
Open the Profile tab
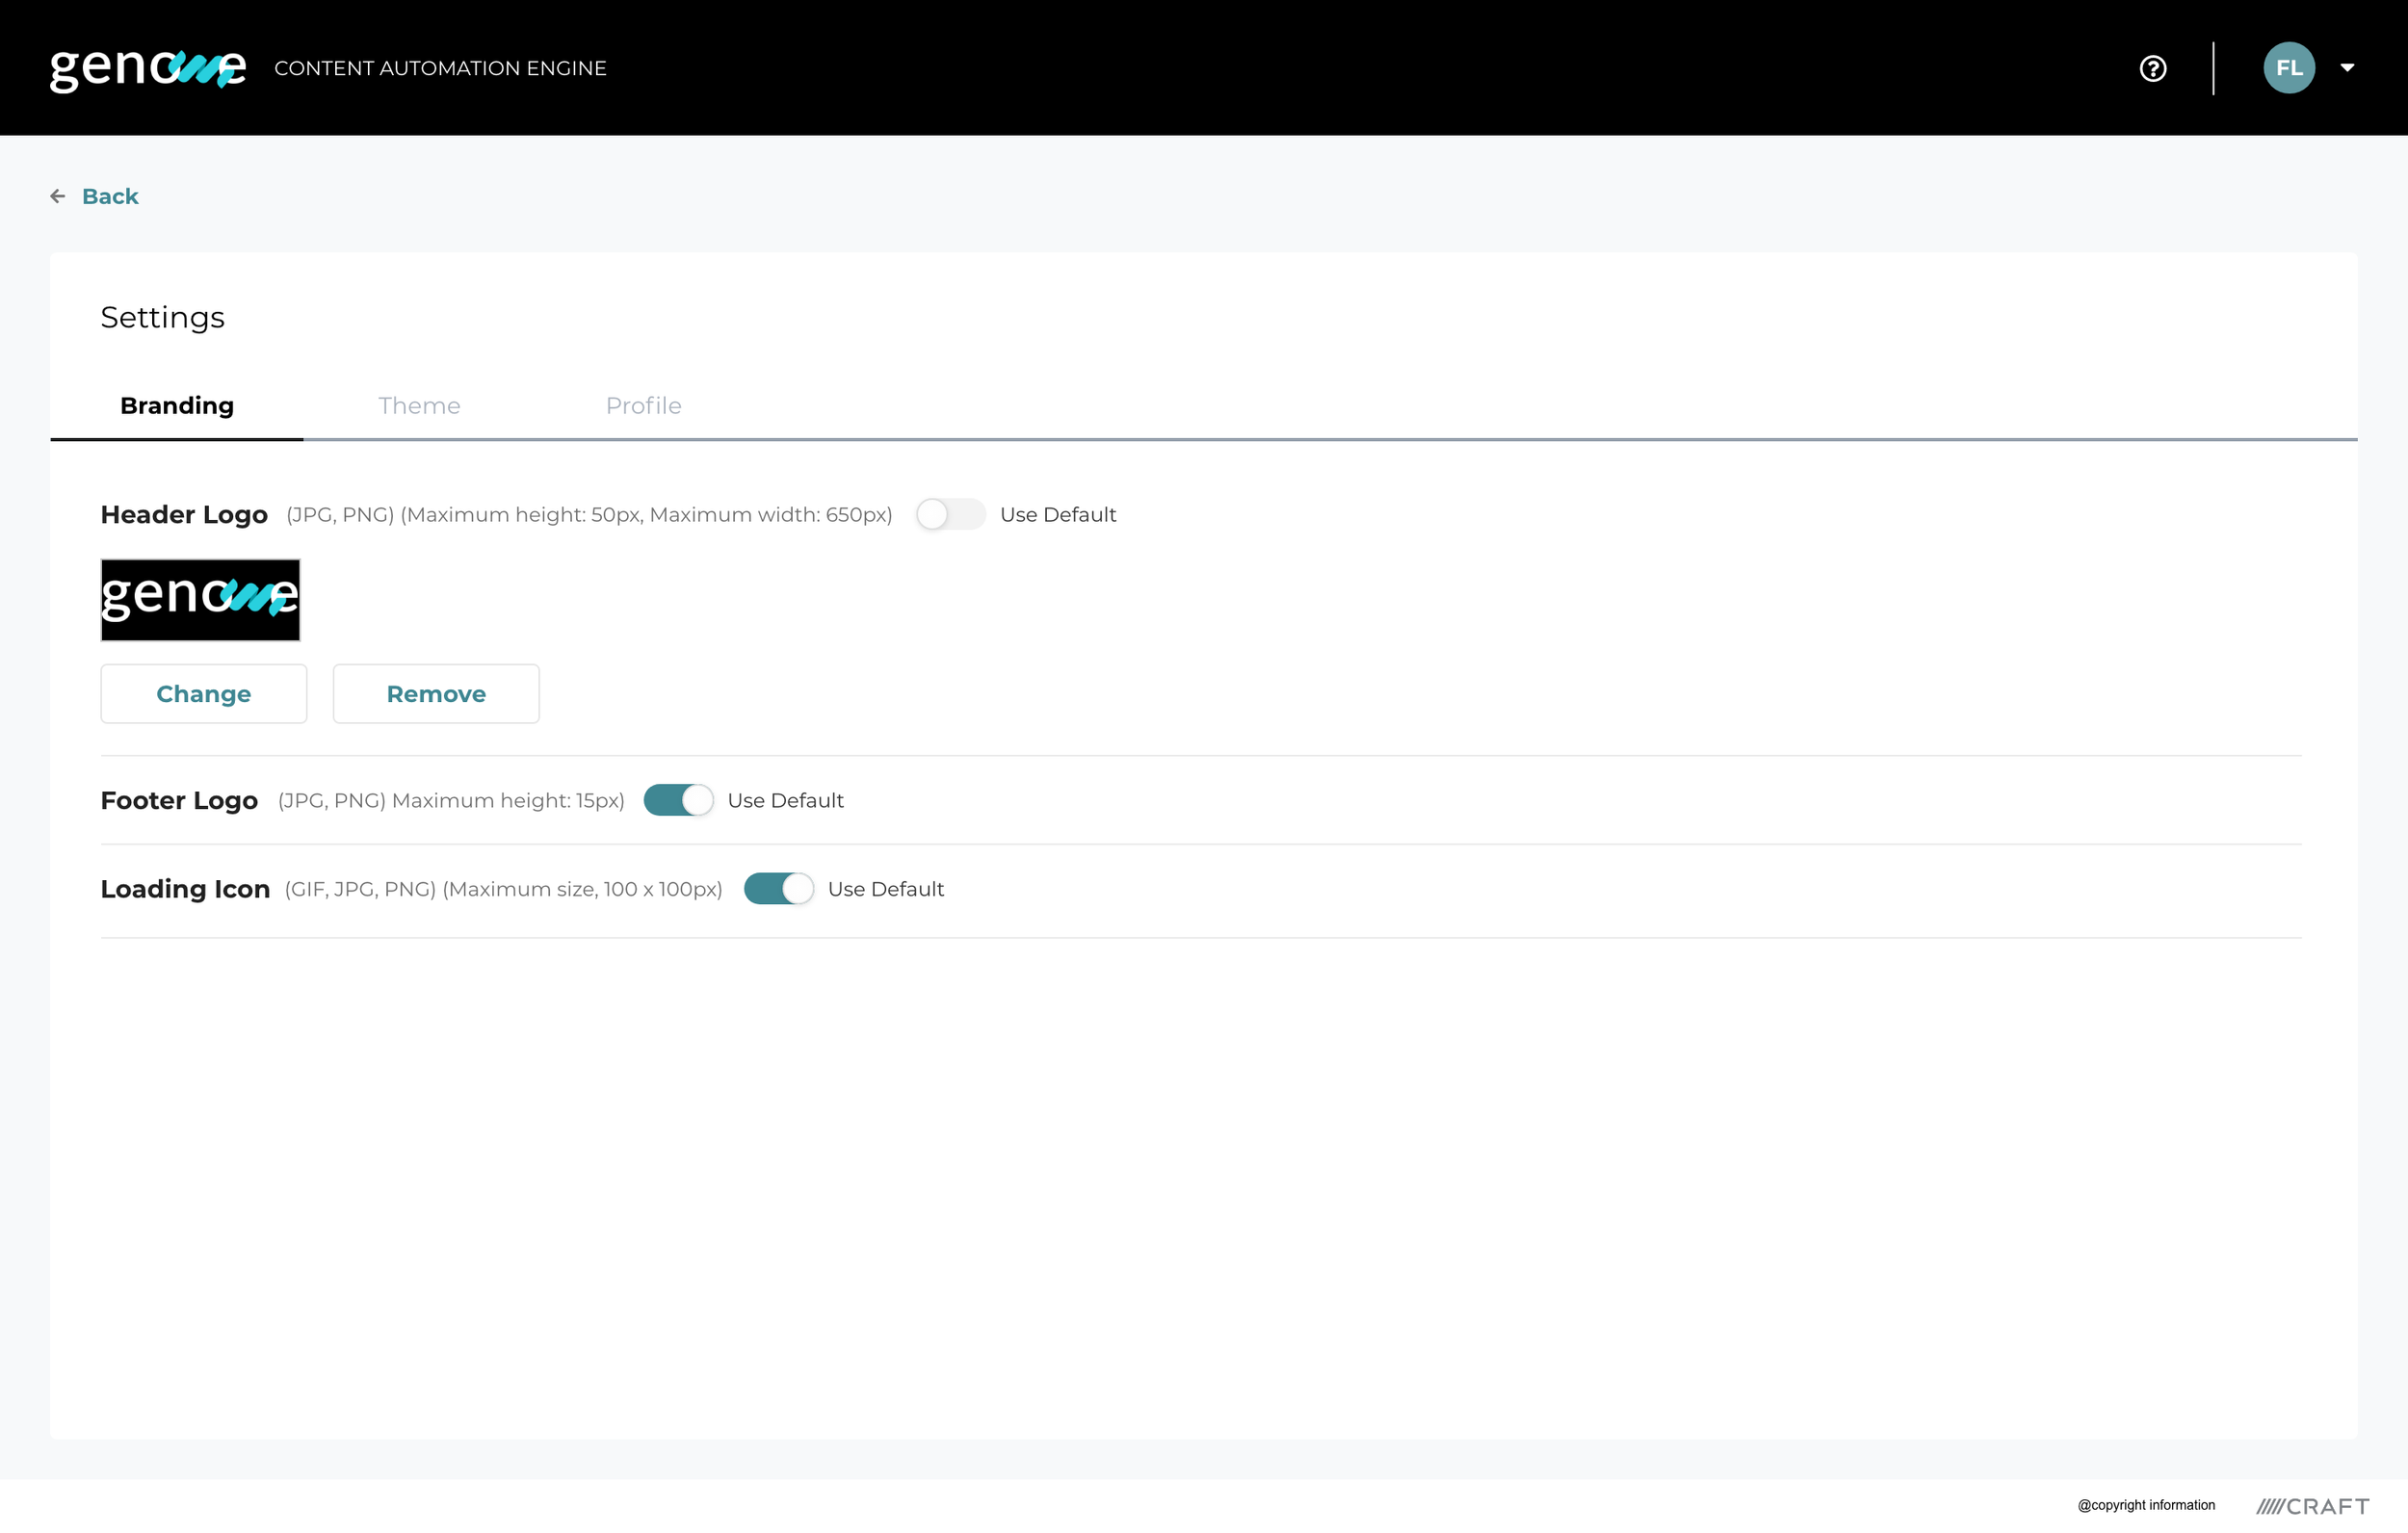coord(643,406)
